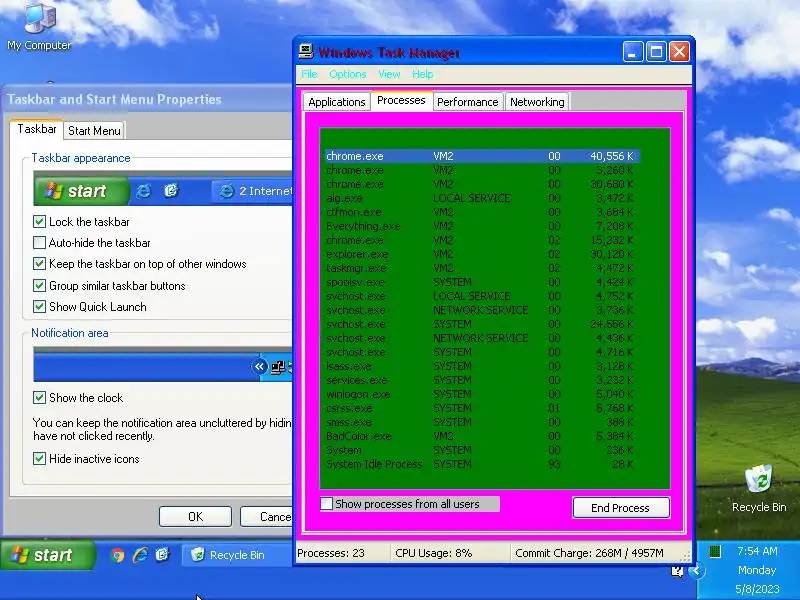Select the services.exe process row
This screenshot has width=800, height=600.
click(482, 380)
